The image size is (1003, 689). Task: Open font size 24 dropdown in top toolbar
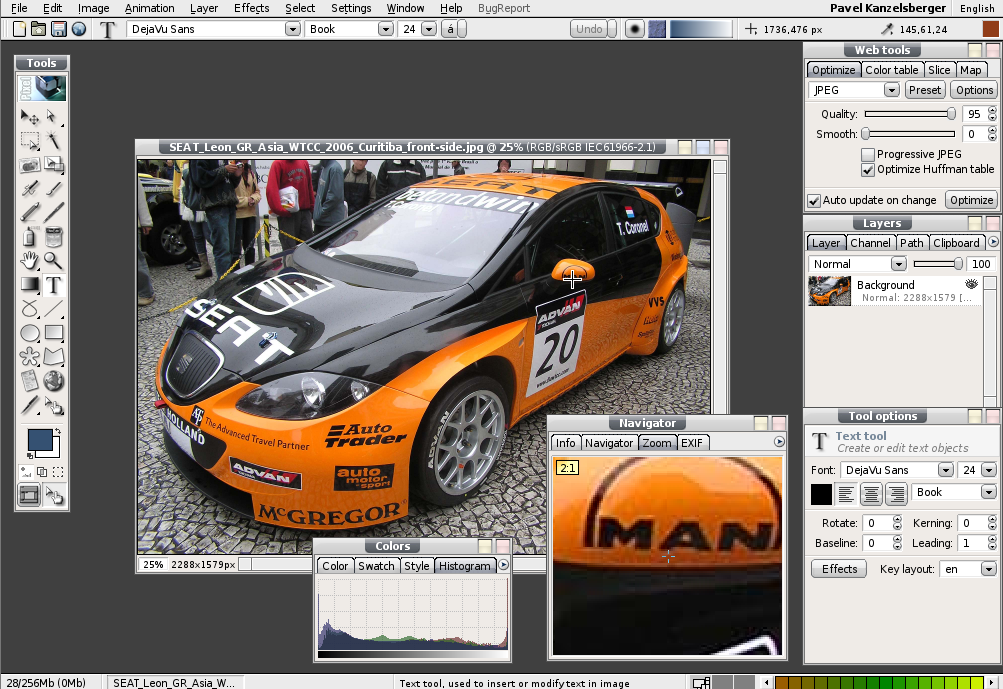429,29
